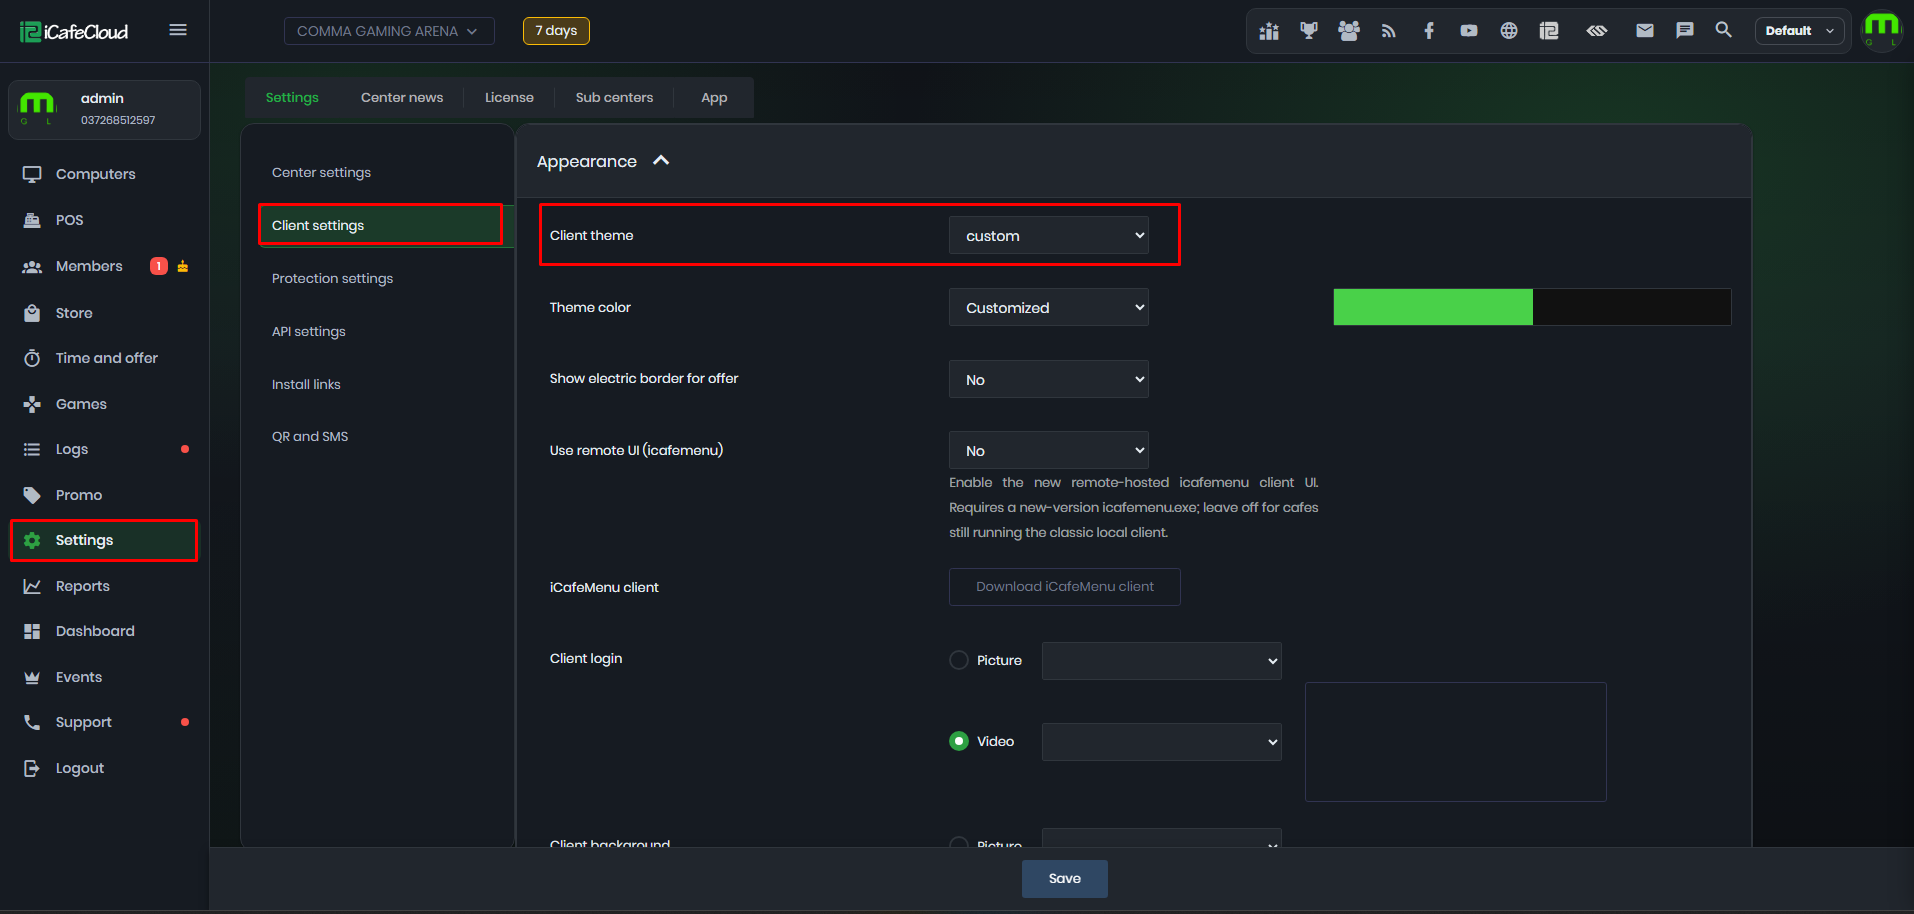The image size is (1914, 914).
Task: Click the iCafeCloud logo icon in top toolbar
Action: pos(1549,31)
